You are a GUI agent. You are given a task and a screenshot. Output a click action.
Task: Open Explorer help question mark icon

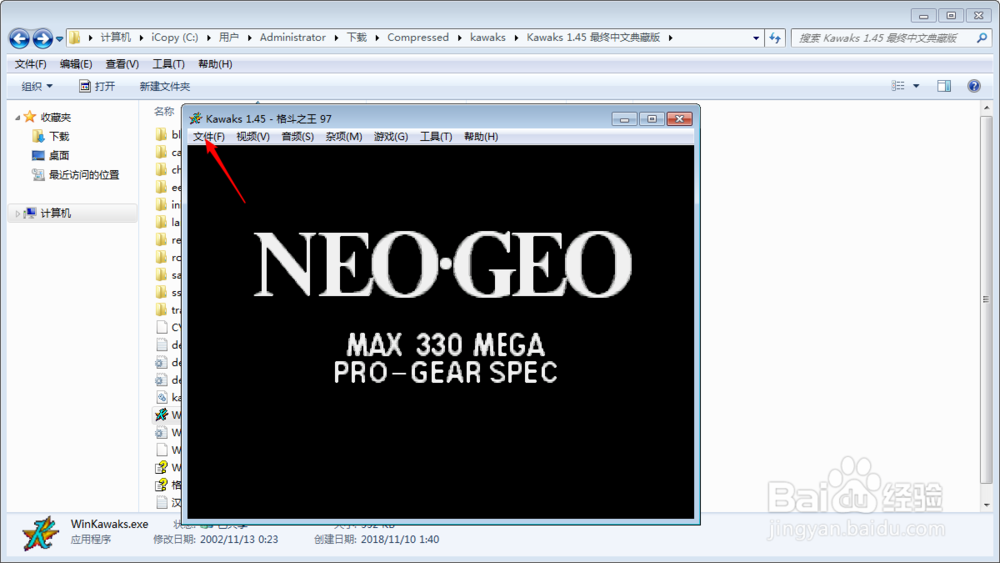(974, 86)
